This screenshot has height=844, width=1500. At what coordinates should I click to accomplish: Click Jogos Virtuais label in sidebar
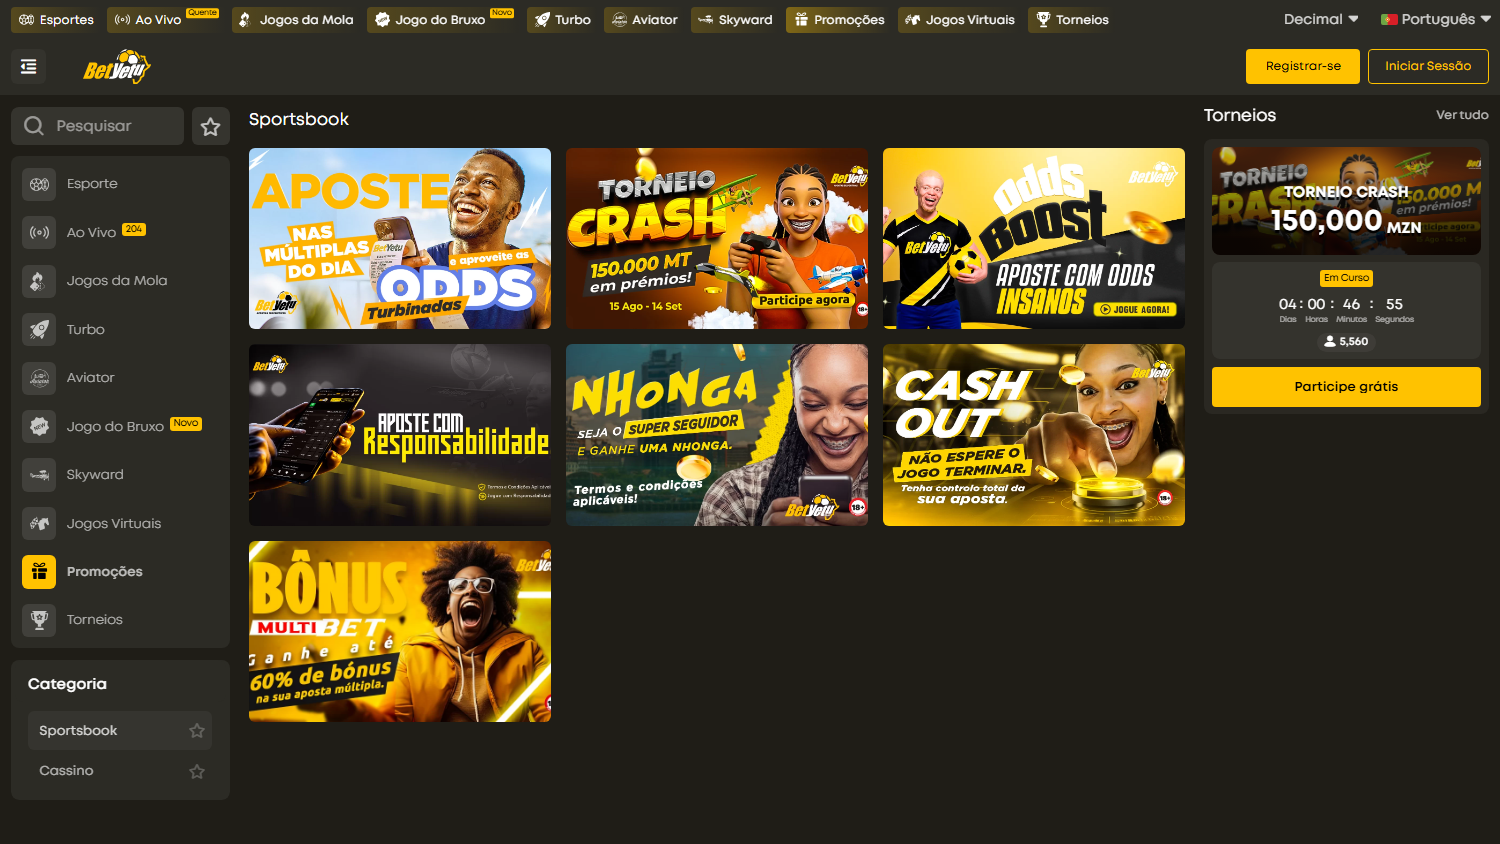[114, 524]
